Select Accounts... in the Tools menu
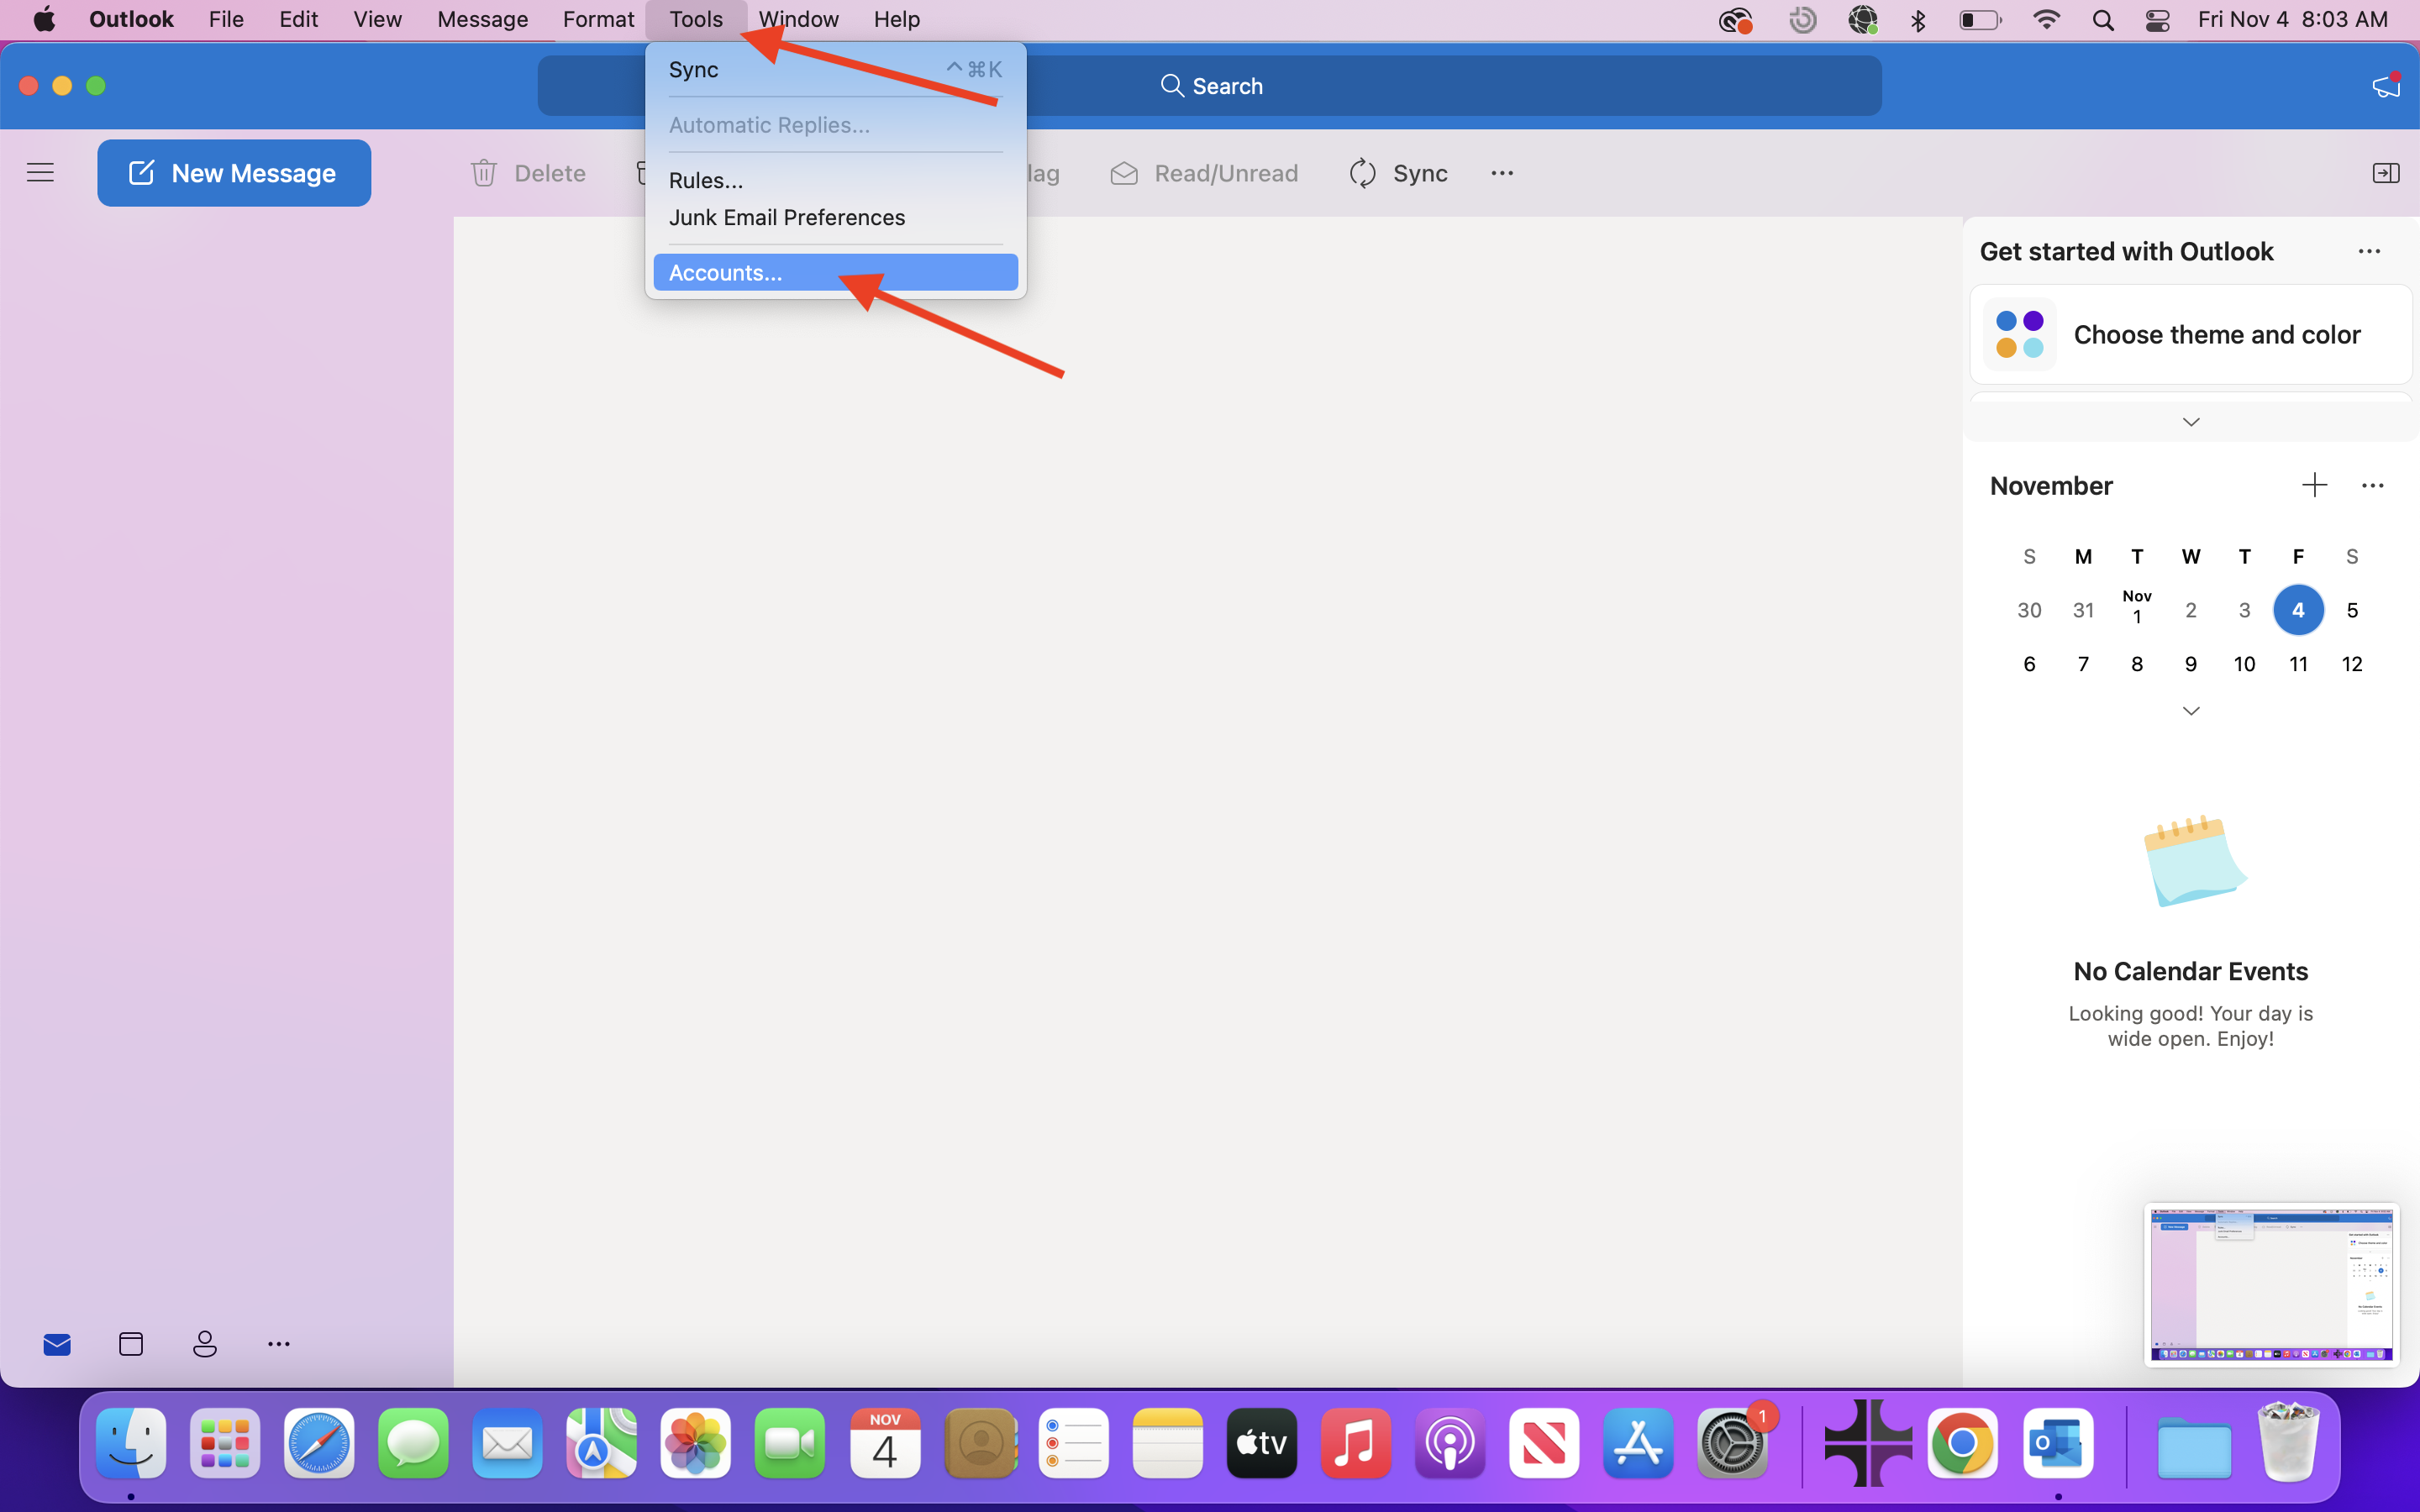Screen dimensions: 2420x1512 [726, 273]
